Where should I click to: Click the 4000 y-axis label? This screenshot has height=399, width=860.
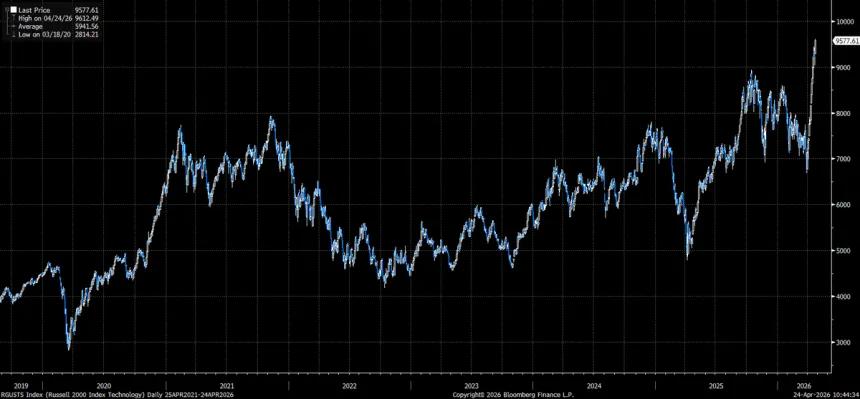coord(842,296)
